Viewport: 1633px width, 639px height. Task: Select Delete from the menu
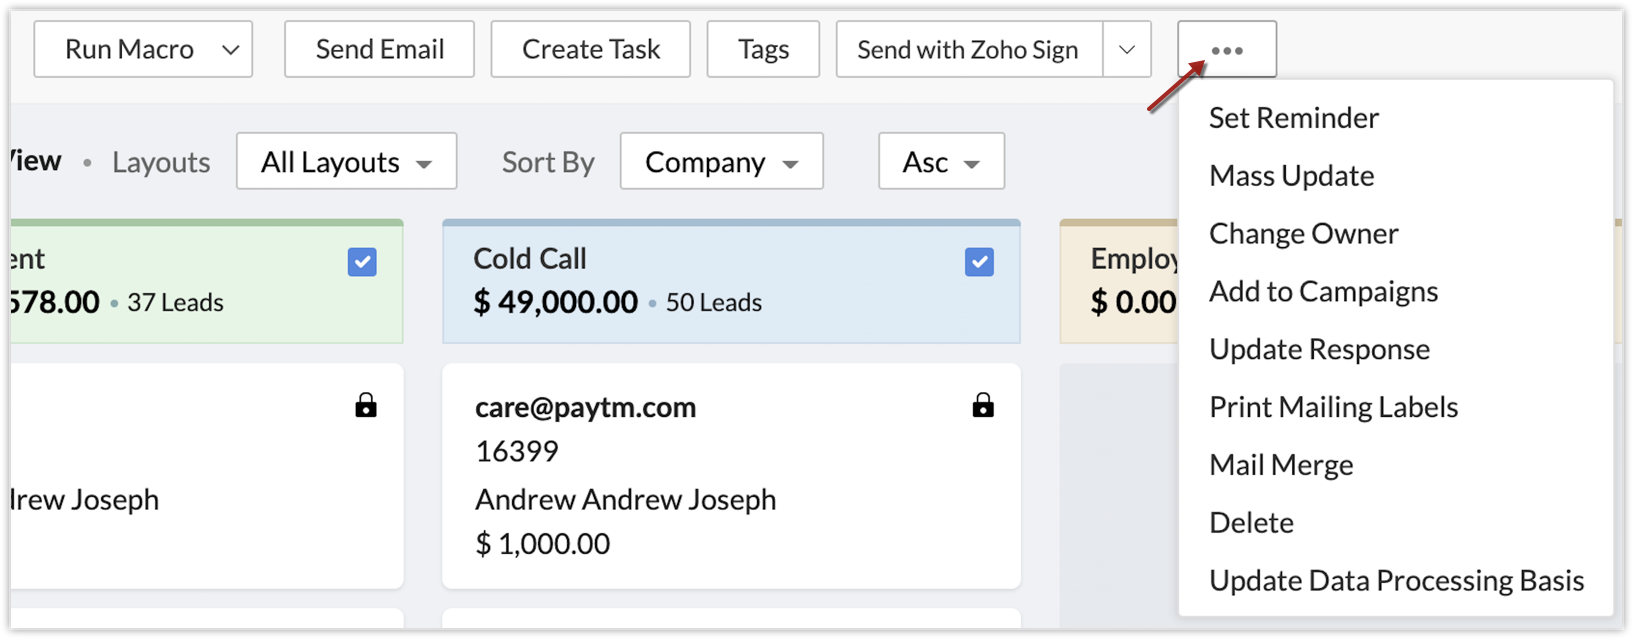[1252, 523]
